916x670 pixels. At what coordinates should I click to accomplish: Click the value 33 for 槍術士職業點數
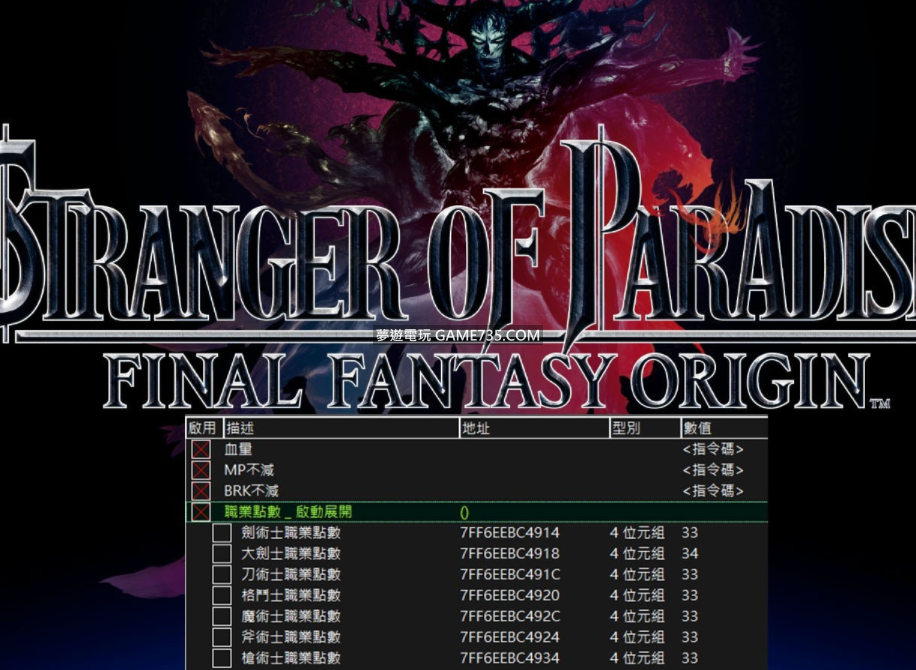690,658
